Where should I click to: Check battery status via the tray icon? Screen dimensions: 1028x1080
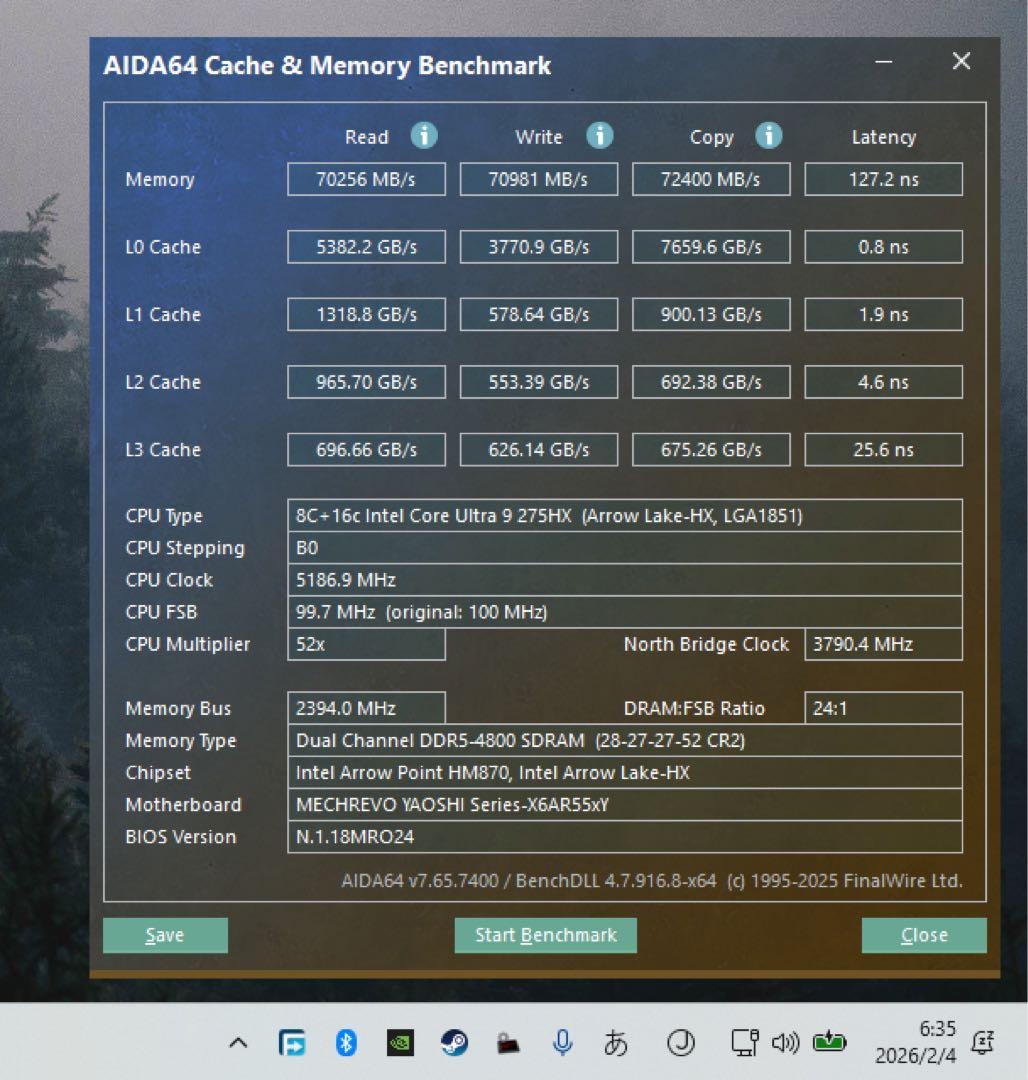[828, 1042]
